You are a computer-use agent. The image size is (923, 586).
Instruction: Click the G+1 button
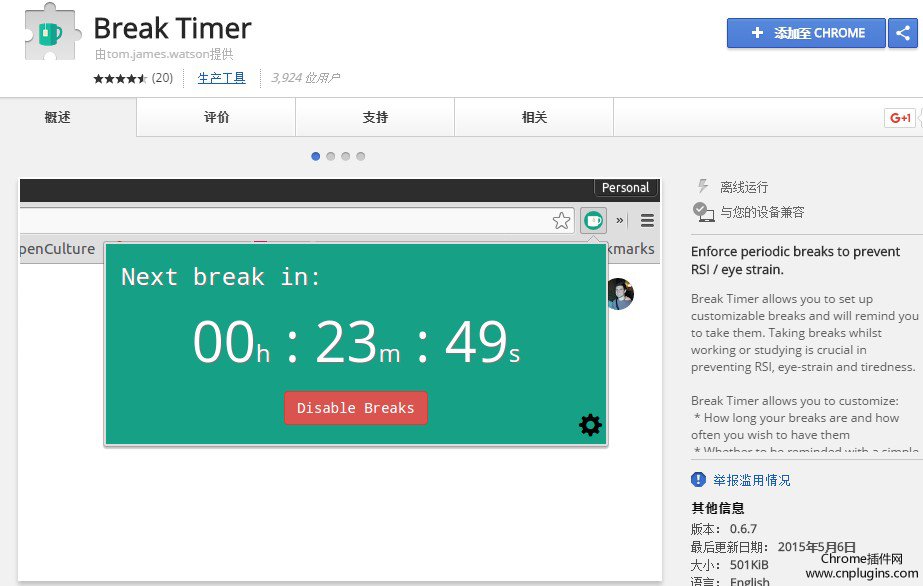(x=900, y=118)
